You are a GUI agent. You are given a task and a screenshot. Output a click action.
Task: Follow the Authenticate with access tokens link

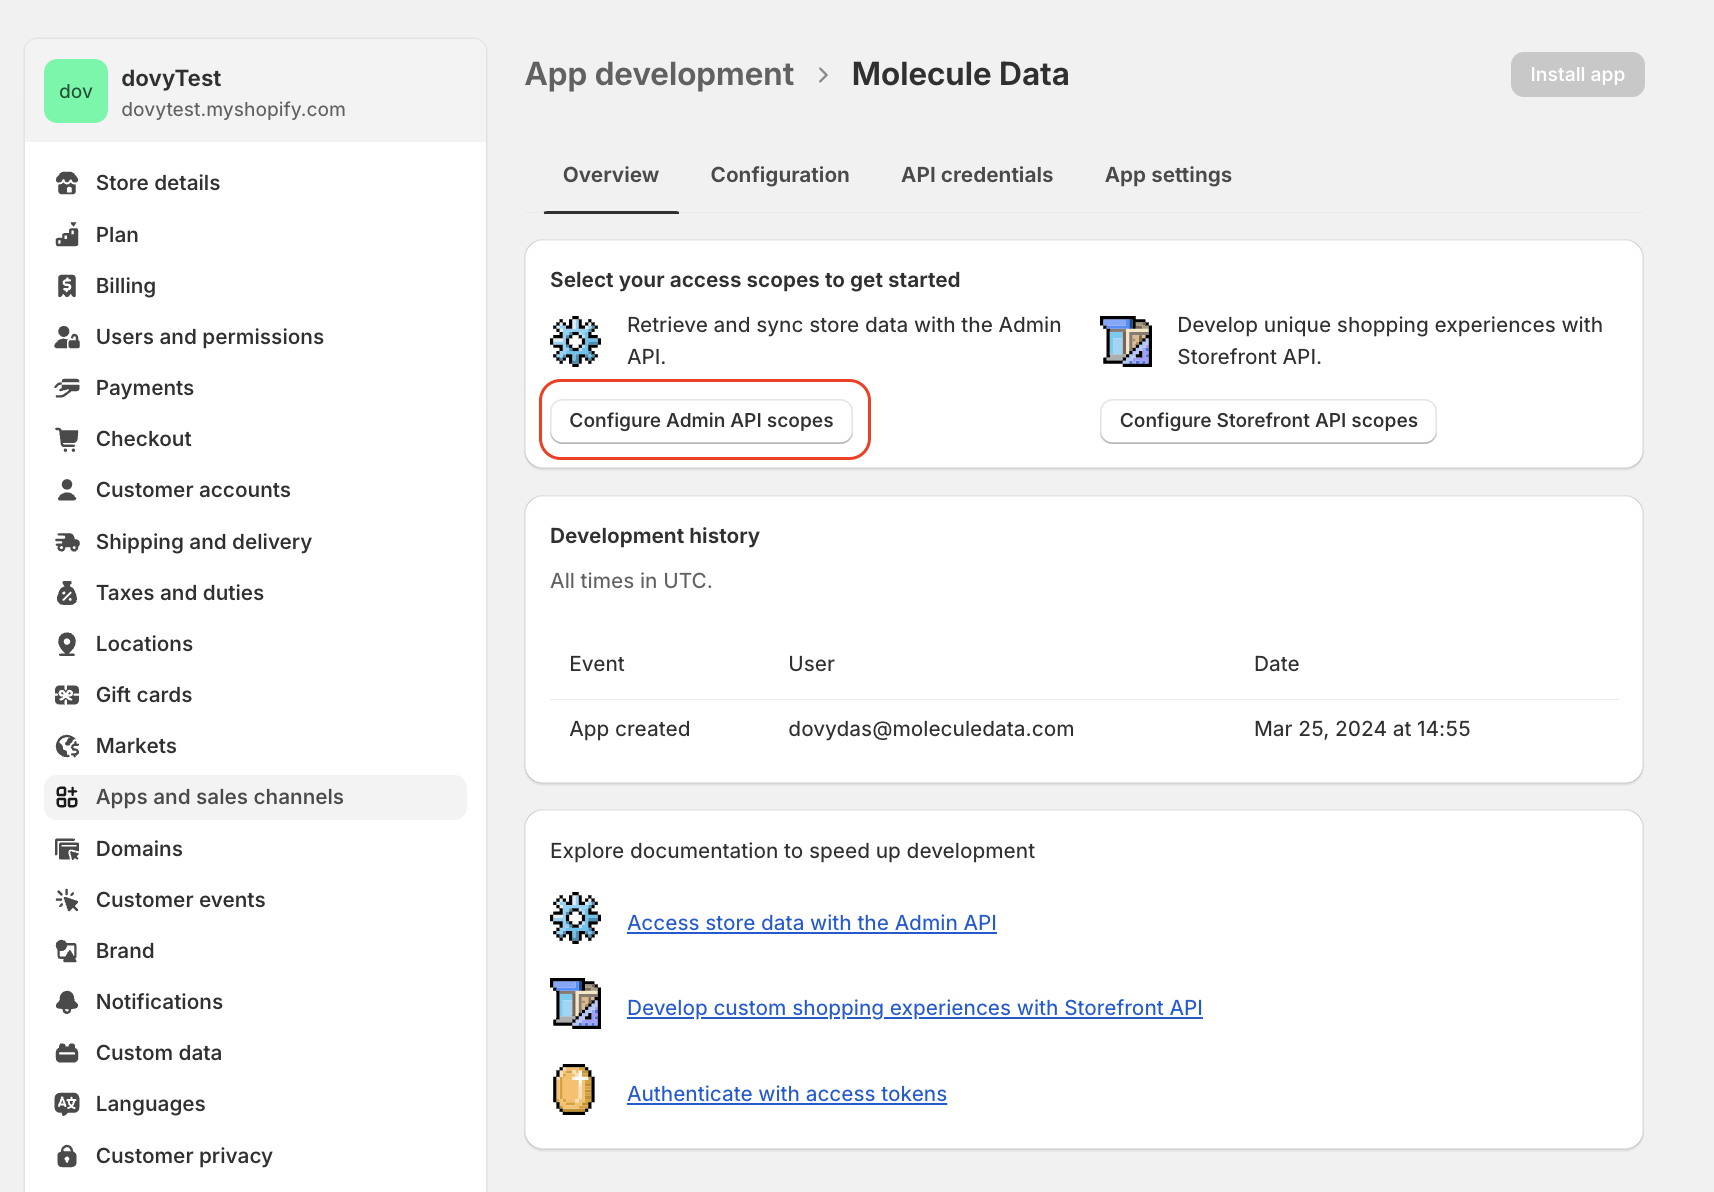[x=786, y=1094]
